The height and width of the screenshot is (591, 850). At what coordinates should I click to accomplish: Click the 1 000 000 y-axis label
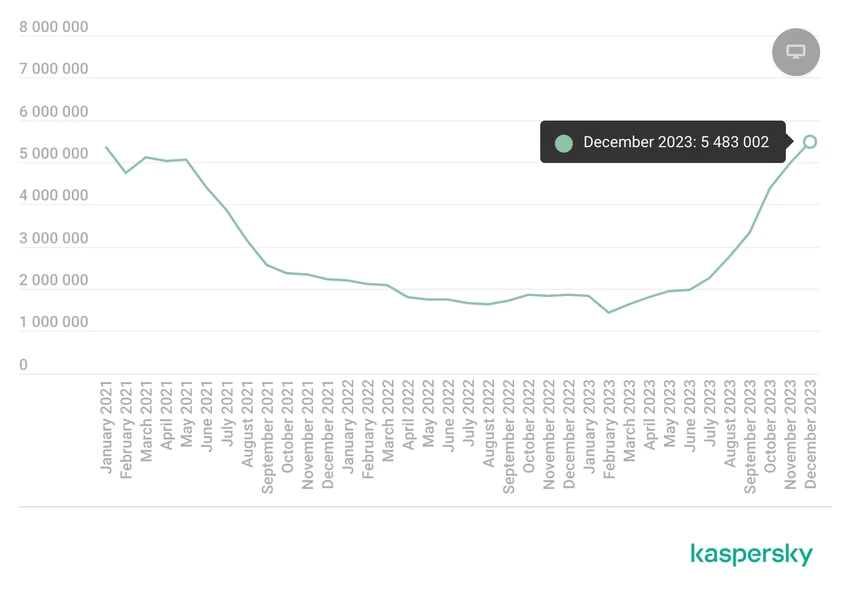(54, 322)
